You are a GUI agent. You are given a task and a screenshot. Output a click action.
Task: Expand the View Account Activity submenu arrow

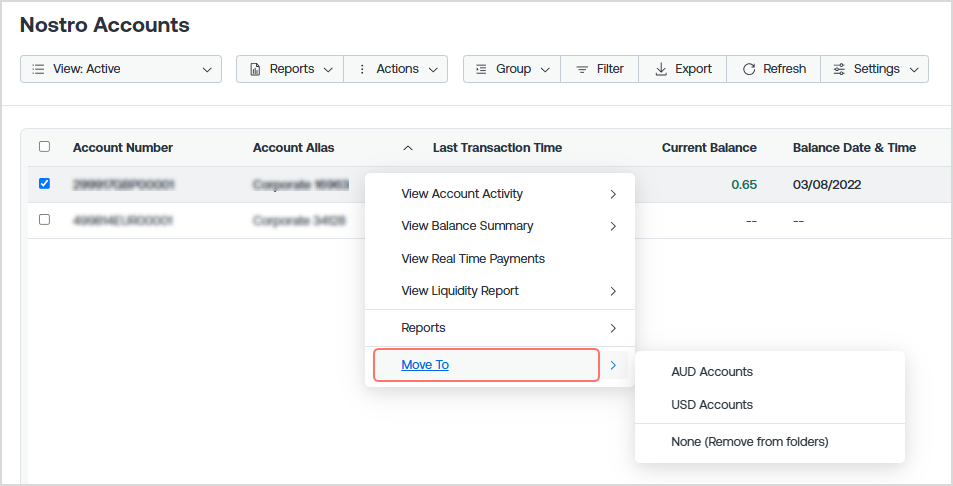click(x=613, y=194)
